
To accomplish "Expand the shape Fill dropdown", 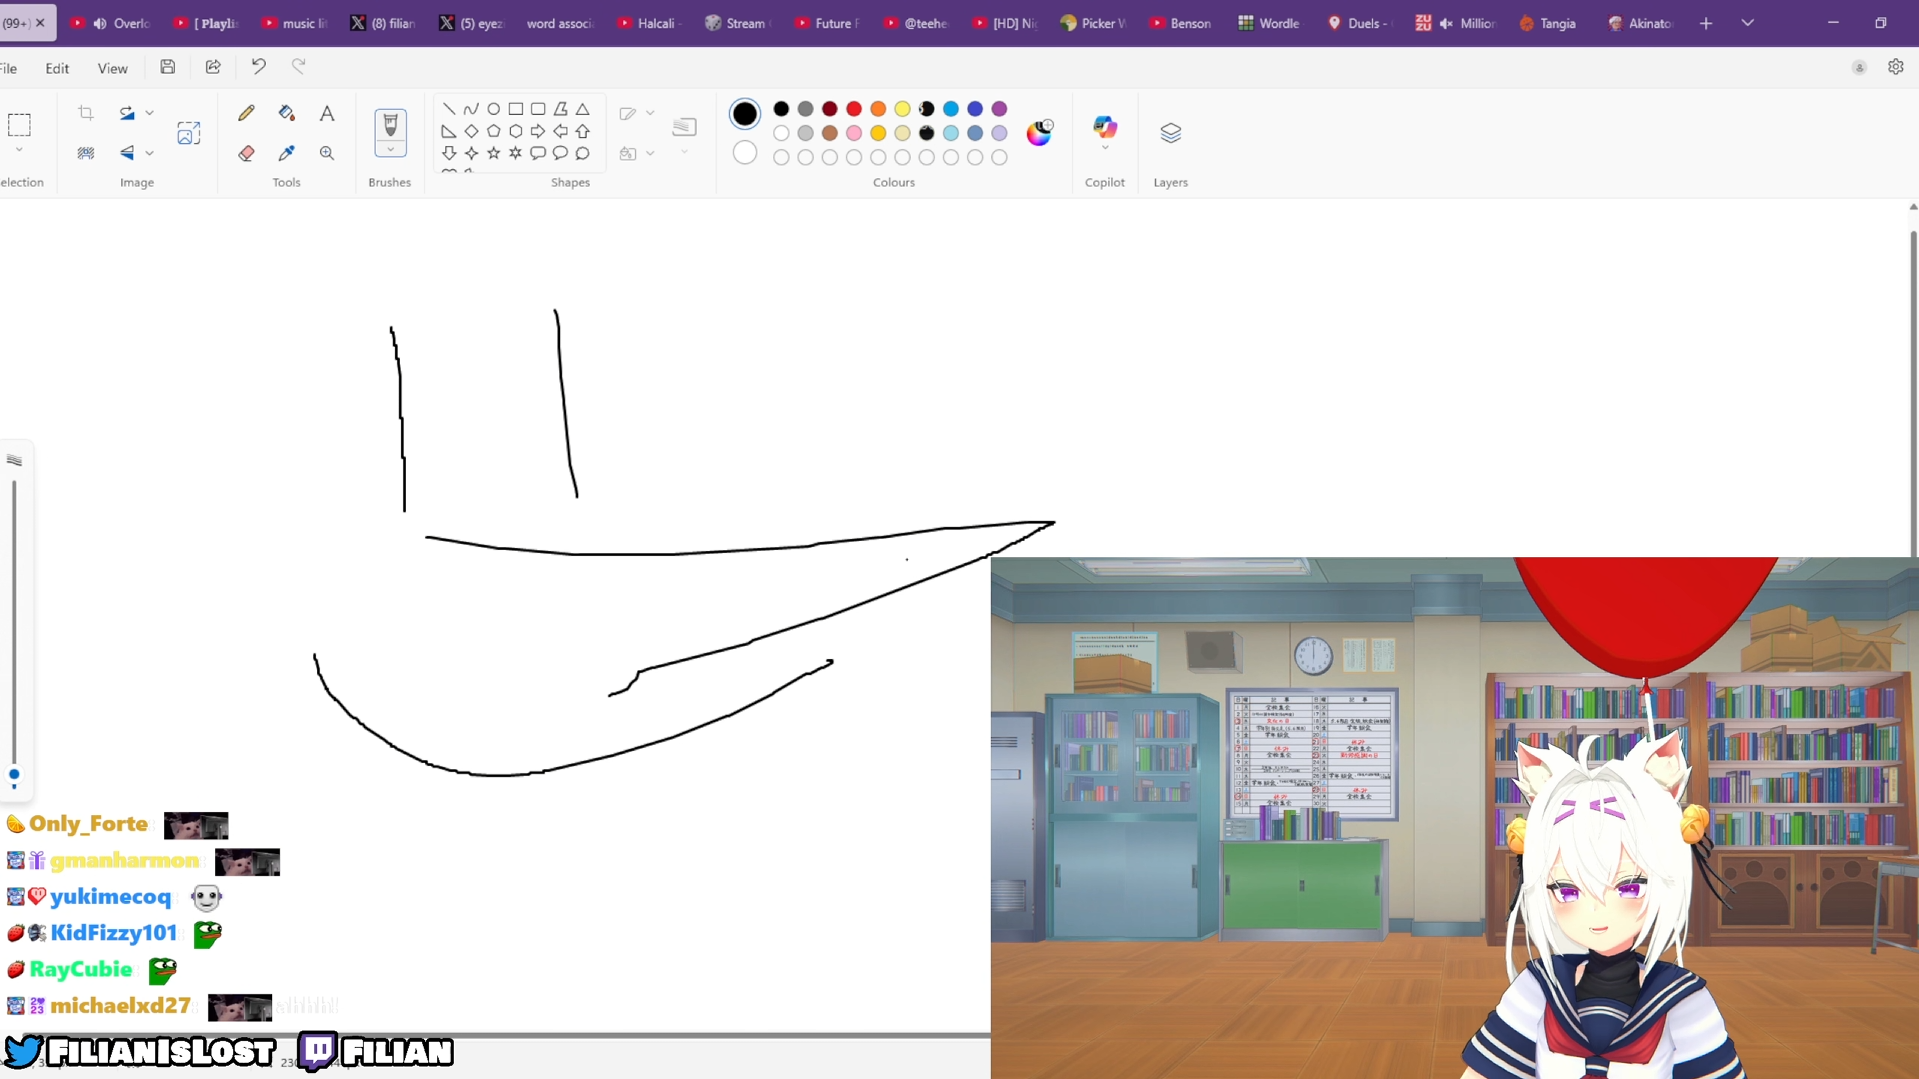I will (650, 153).
